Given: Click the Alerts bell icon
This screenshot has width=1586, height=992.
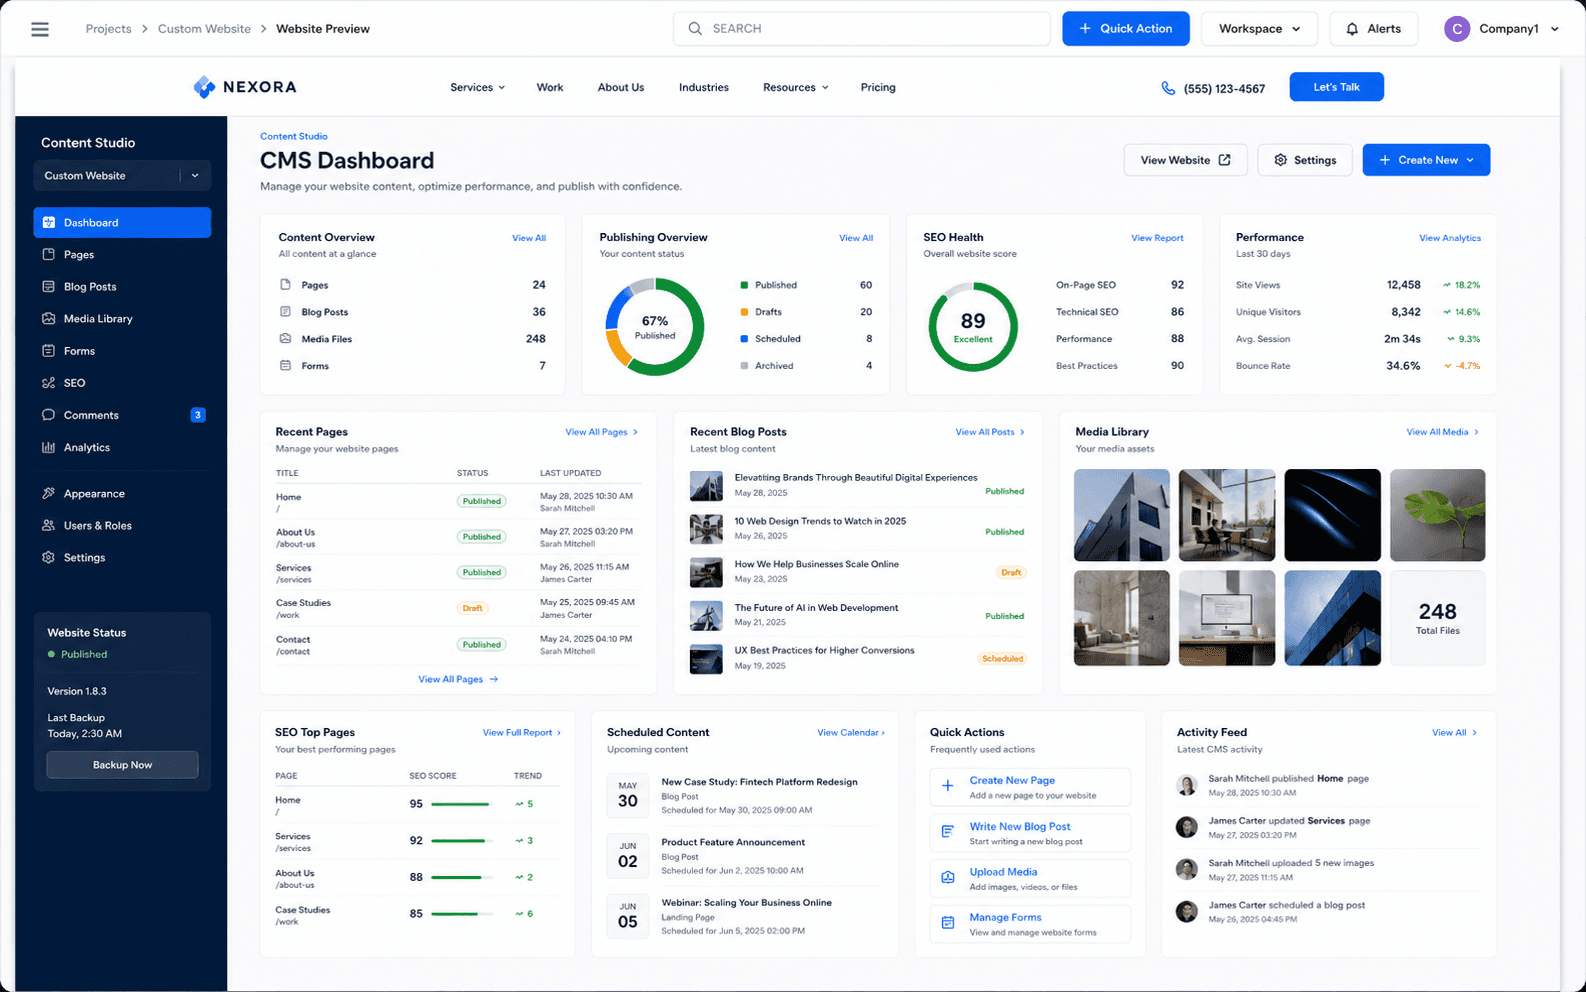Looking at the screenshot, I should point(1352,29).
